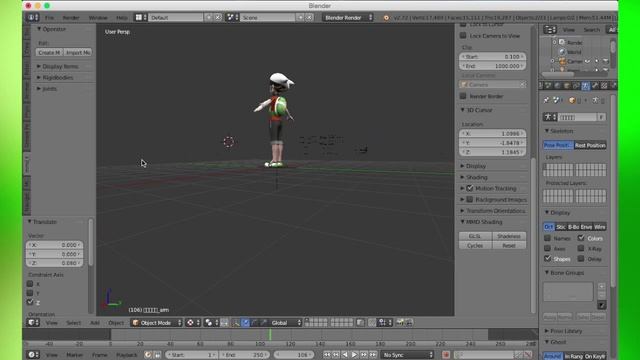The width and height of the screenshot is (640, 360).
Task: Play animation in reverse
Action: tap(345, 355)
